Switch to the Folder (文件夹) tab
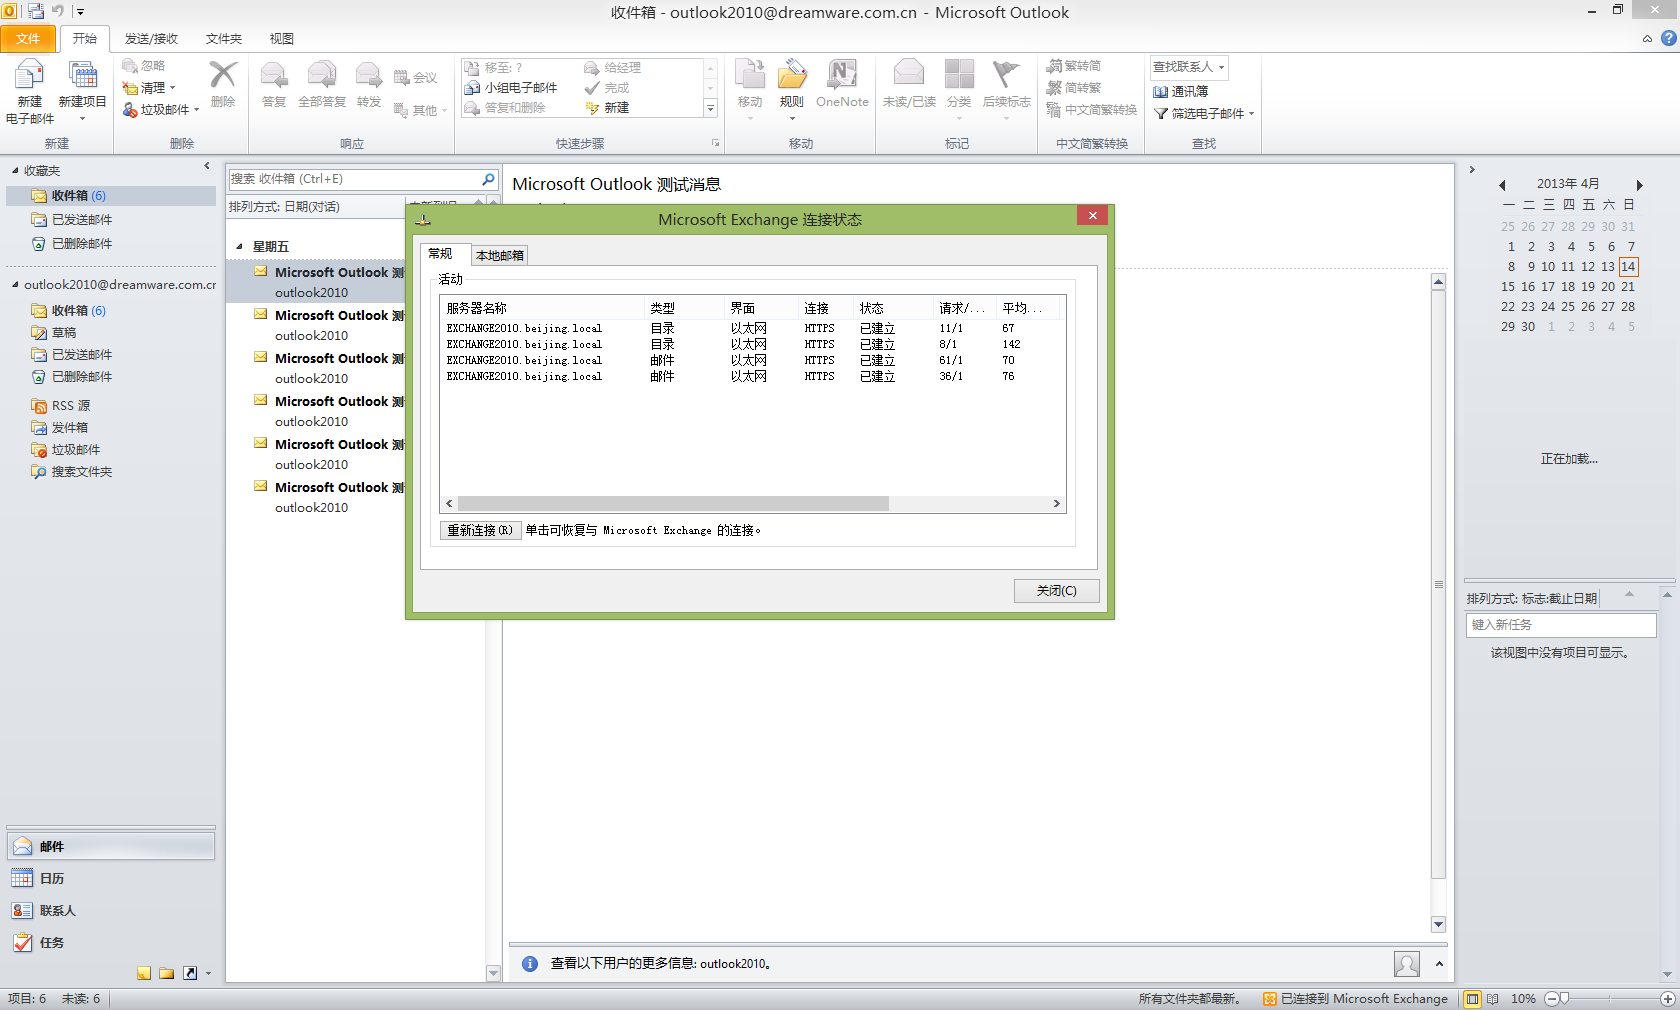 [224, 39]
